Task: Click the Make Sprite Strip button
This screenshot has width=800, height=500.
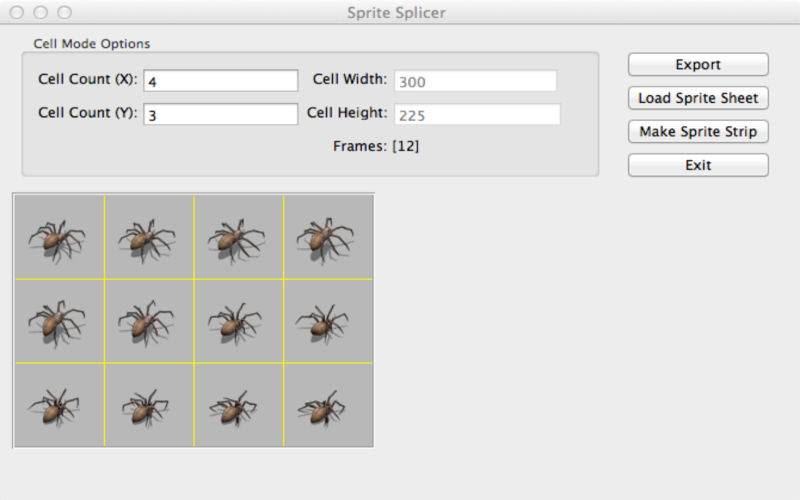Action: point(698,132)
